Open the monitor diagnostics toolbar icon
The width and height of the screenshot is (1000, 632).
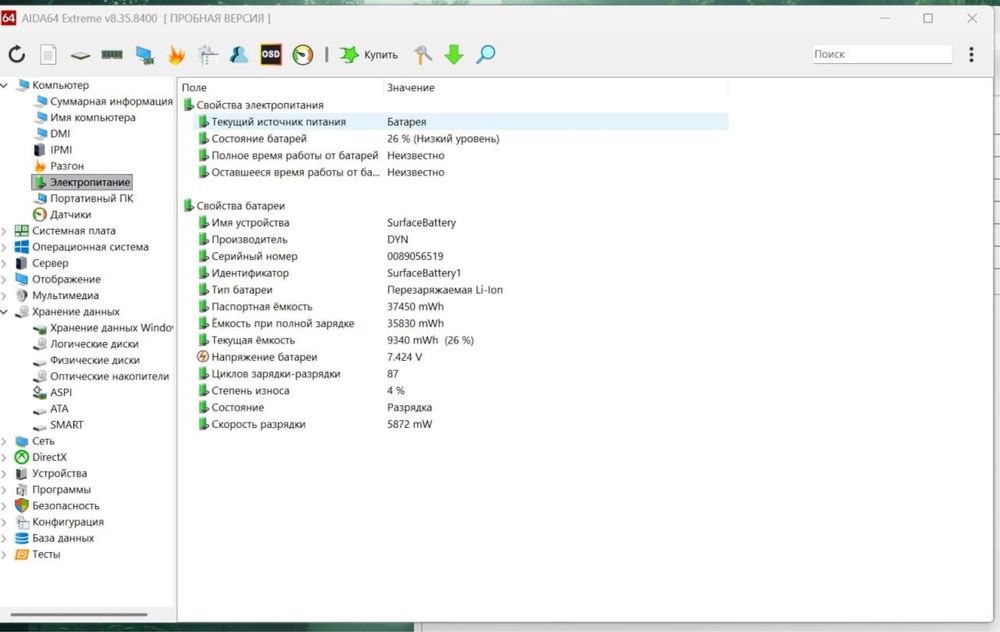pyautogui.click(x=145, y=55)
